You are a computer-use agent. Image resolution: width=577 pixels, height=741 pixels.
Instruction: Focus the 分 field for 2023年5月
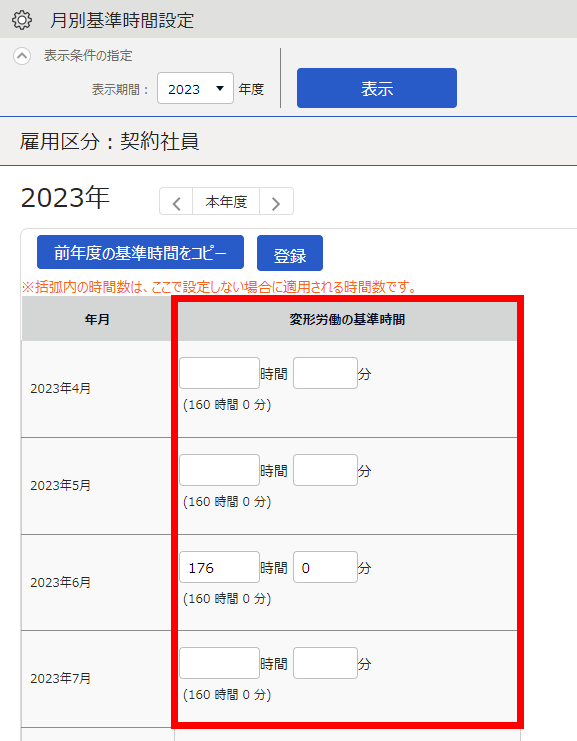(325, 470)
